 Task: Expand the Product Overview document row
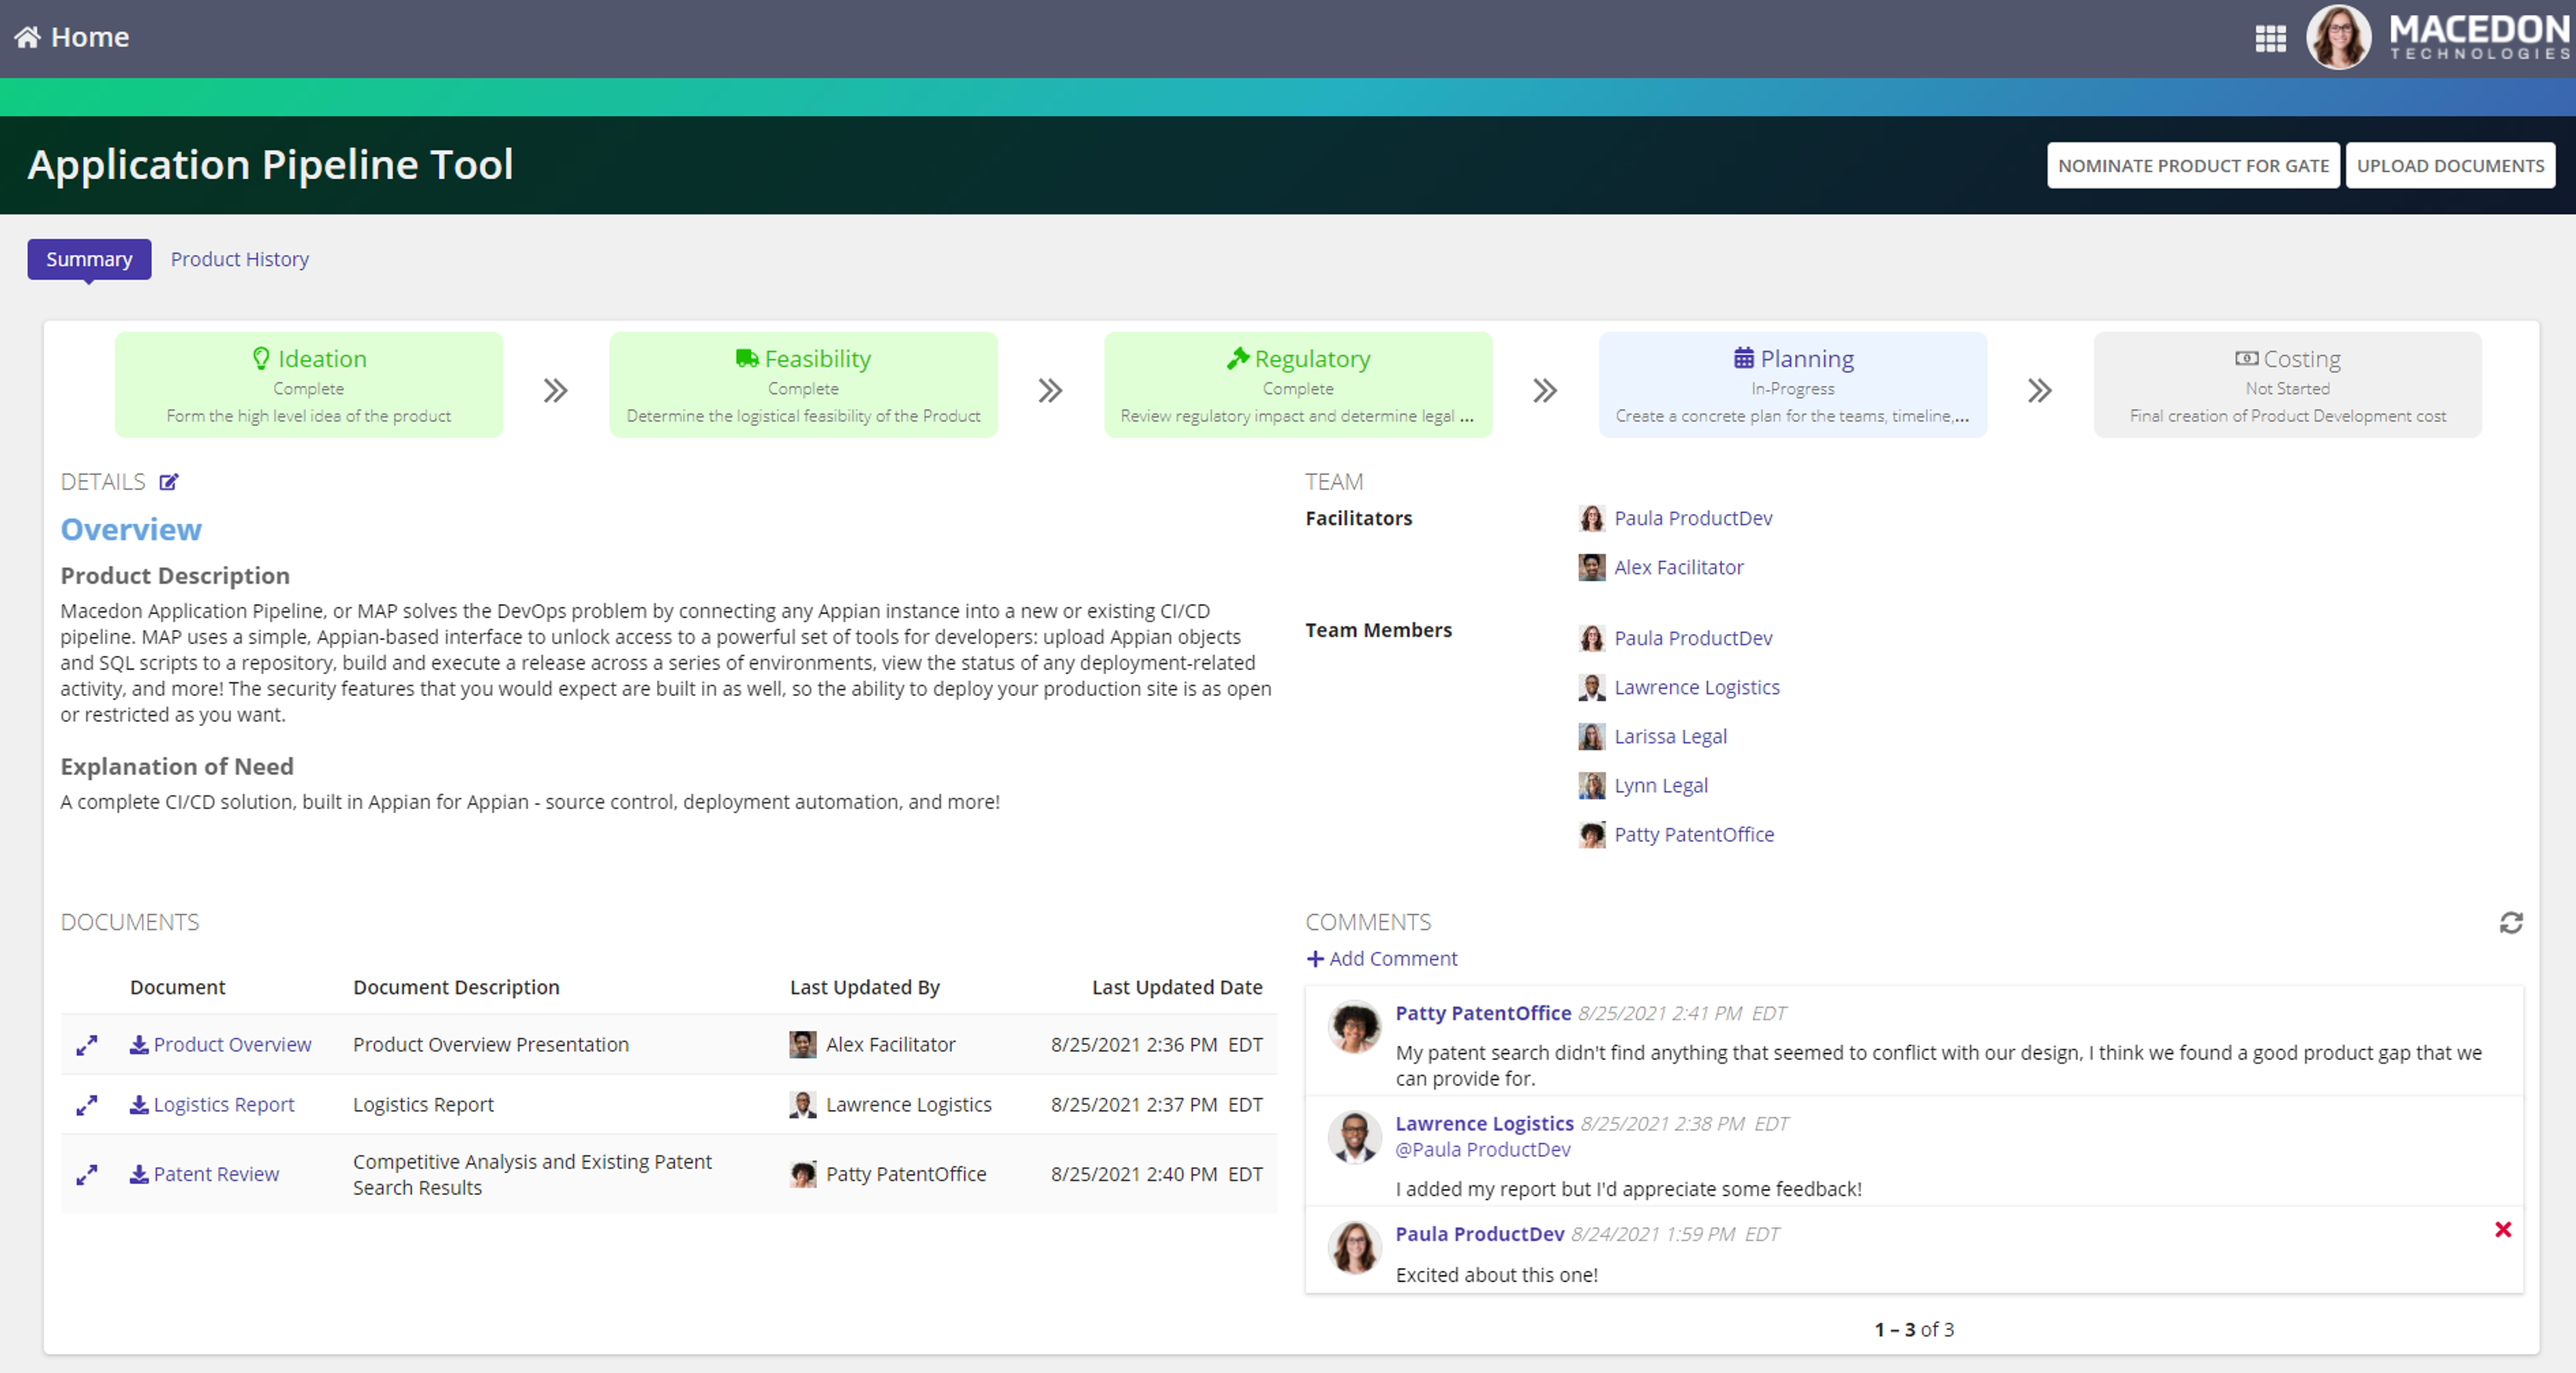coord(87,1045)
